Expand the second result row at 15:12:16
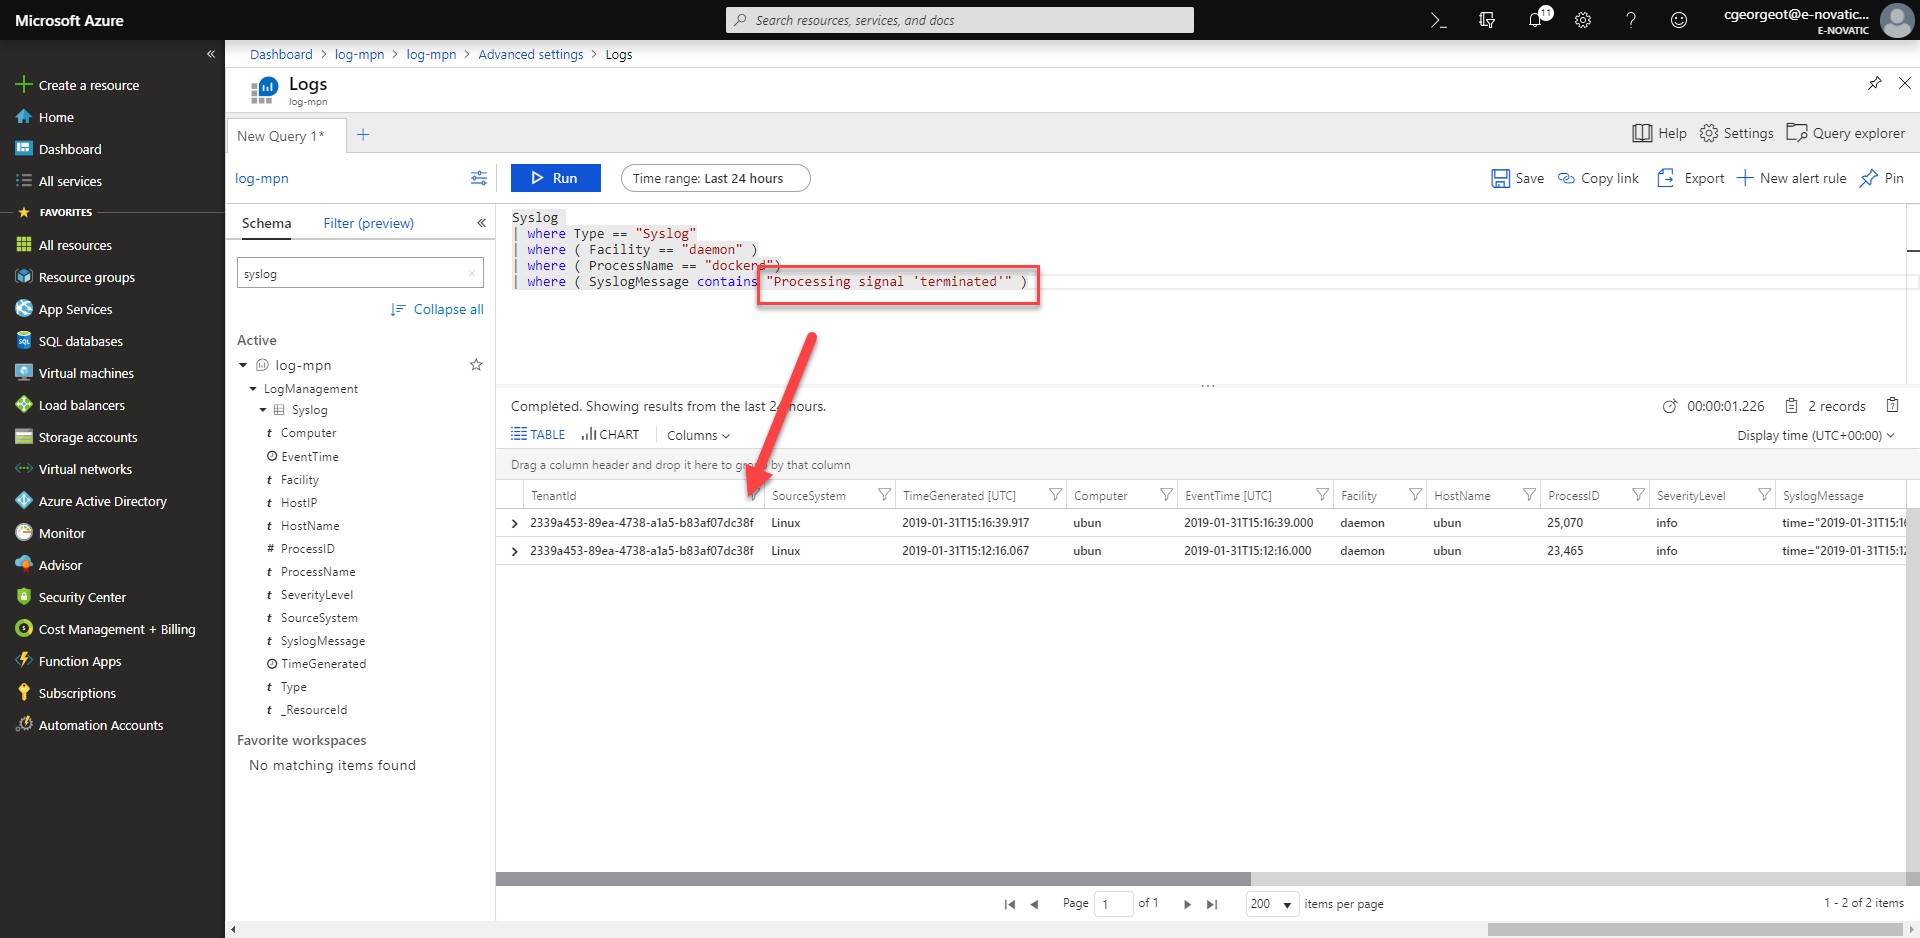 point(515,551)
